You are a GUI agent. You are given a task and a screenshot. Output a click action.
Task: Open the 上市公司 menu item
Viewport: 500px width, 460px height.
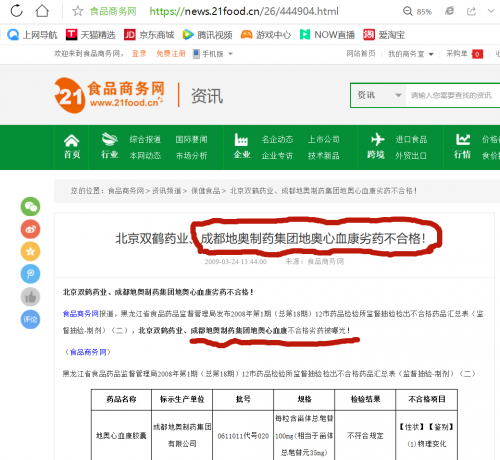tap(323, 139)
